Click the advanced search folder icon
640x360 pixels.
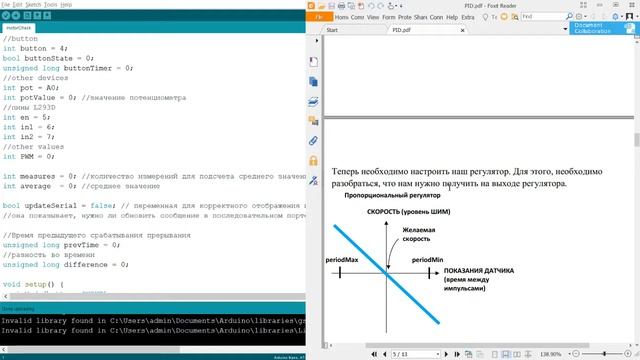pyautogui.click(x=515, y=17)
